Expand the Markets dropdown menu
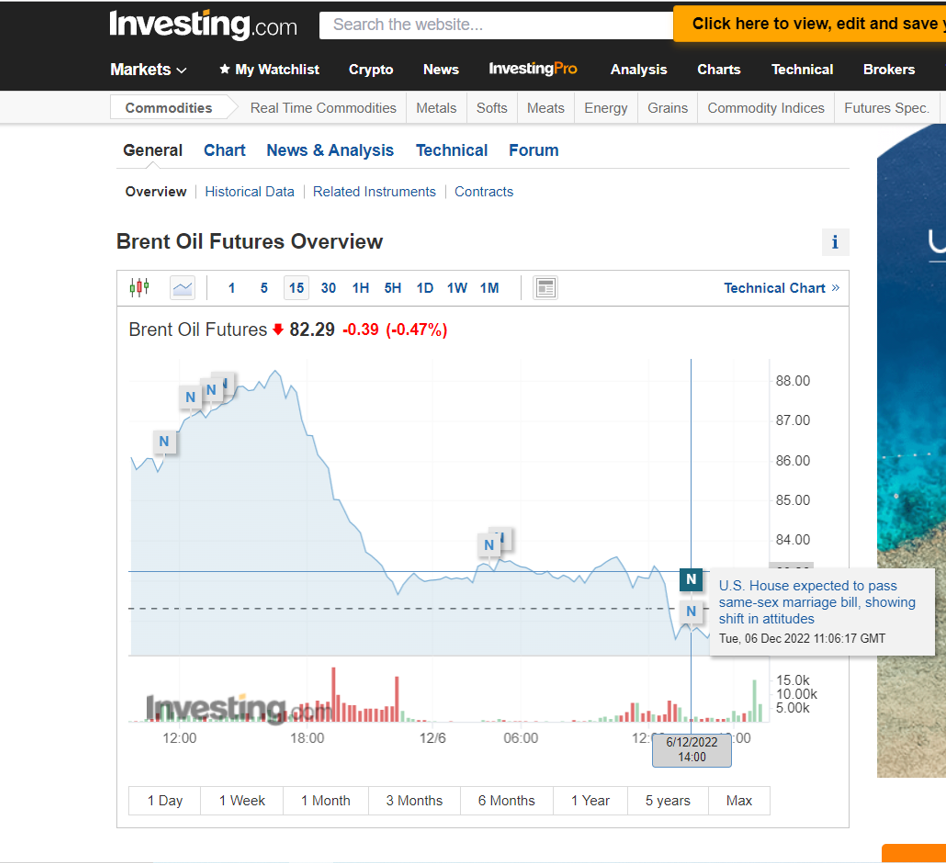 coord(148,69)
